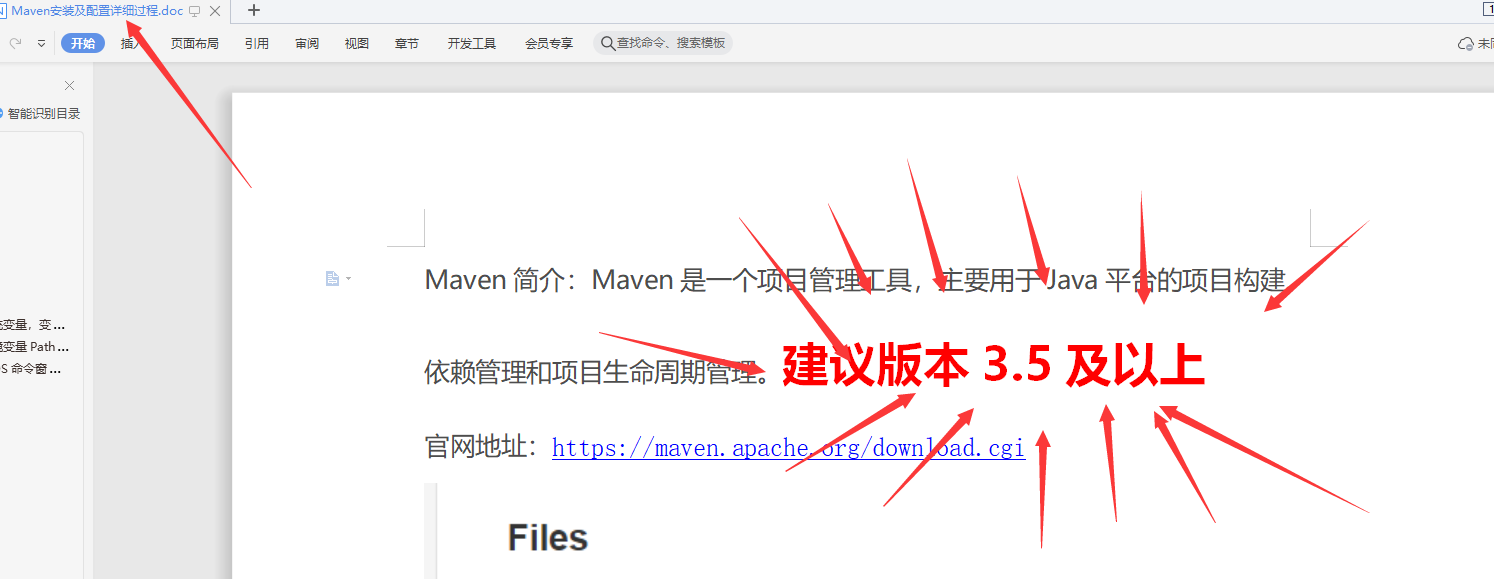This screenshot has width=1494, height=579.
Task: Select the outline entry ending with 变量 Path…
Action: point(34,347)
